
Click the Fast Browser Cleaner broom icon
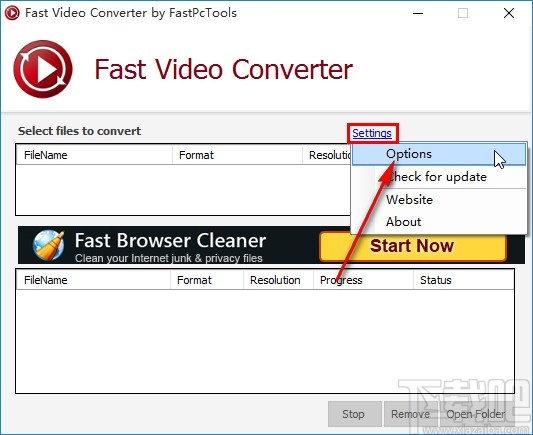(48, 245)
